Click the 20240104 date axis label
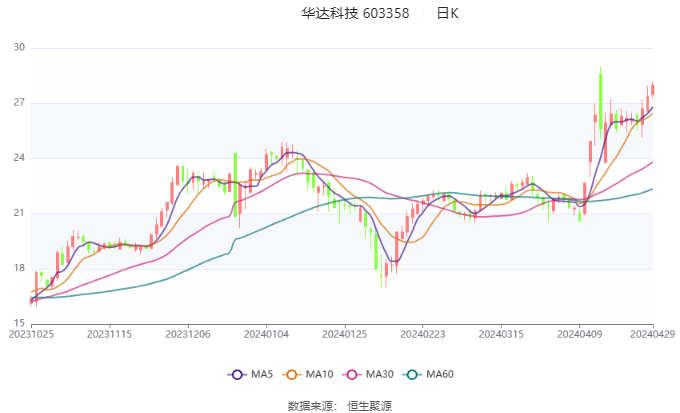This screenshot has width=680, height=413. pyautogui.click(x=266, y=334)
